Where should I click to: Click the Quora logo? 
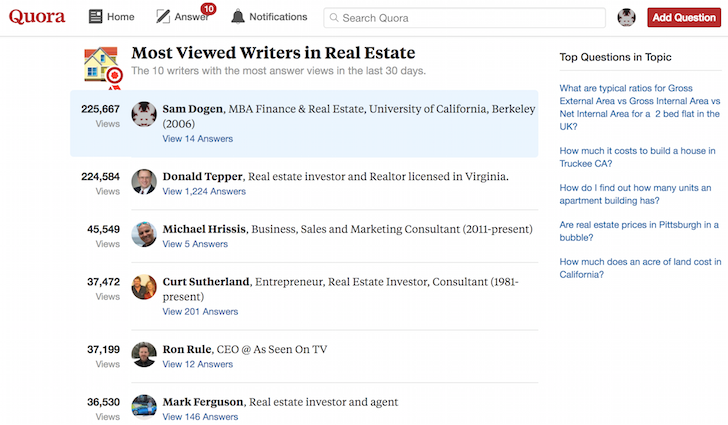(38, 17)
